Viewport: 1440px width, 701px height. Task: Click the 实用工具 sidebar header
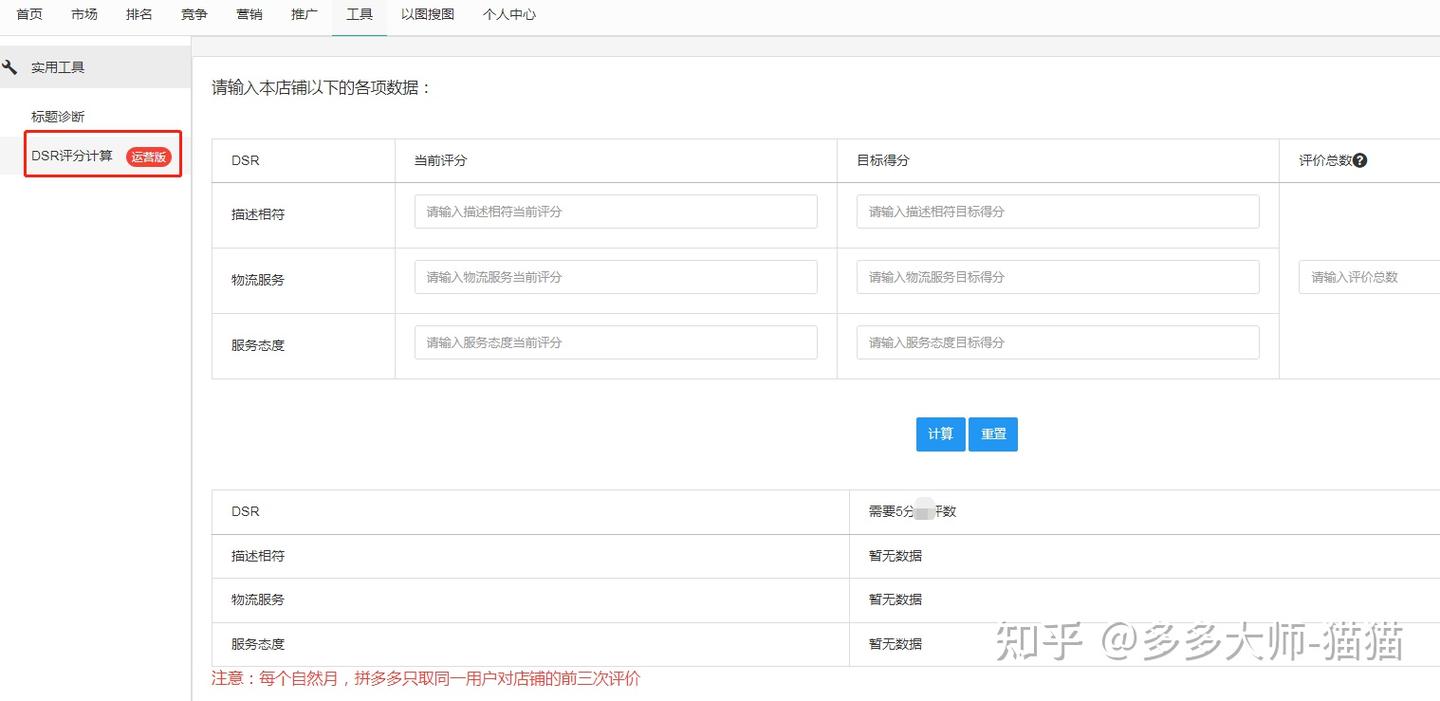(95, 68)
